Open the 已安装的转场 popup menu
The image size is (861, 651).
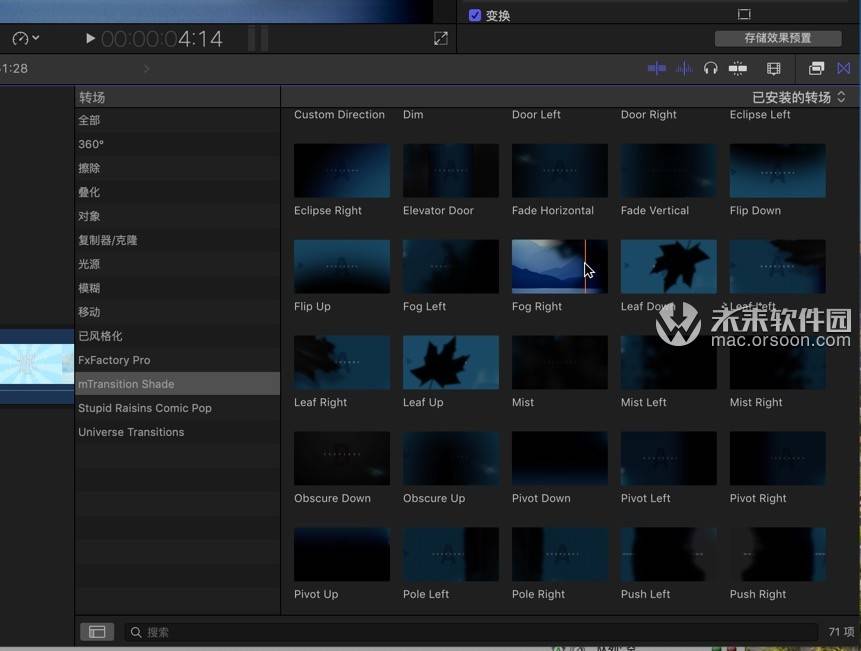(x=798, y=97)
